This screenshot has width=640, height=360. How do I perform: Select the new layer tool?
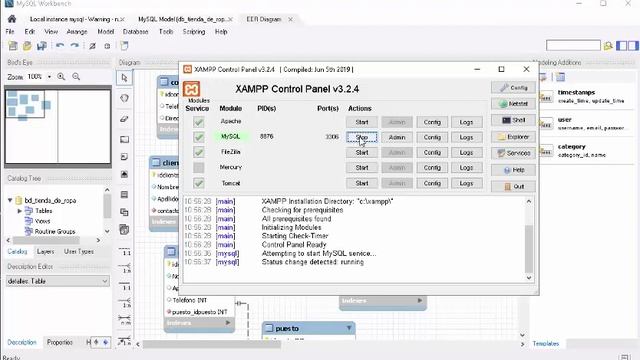[124, 139]
